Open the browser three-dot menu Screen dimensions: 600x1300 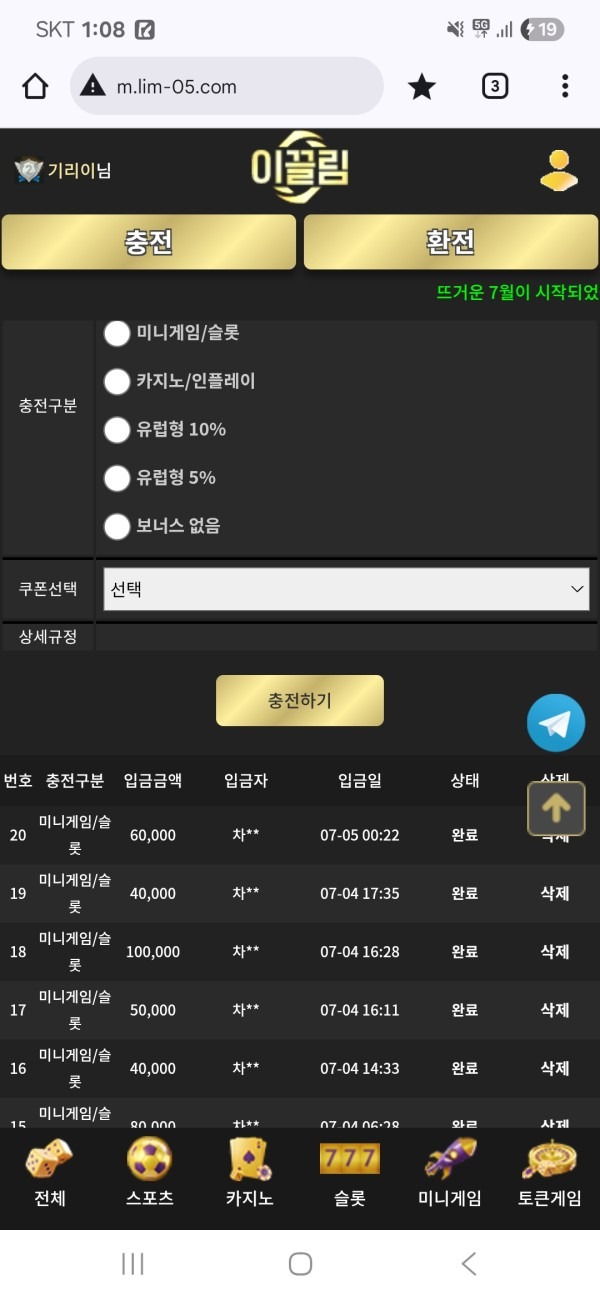[565, 86]
